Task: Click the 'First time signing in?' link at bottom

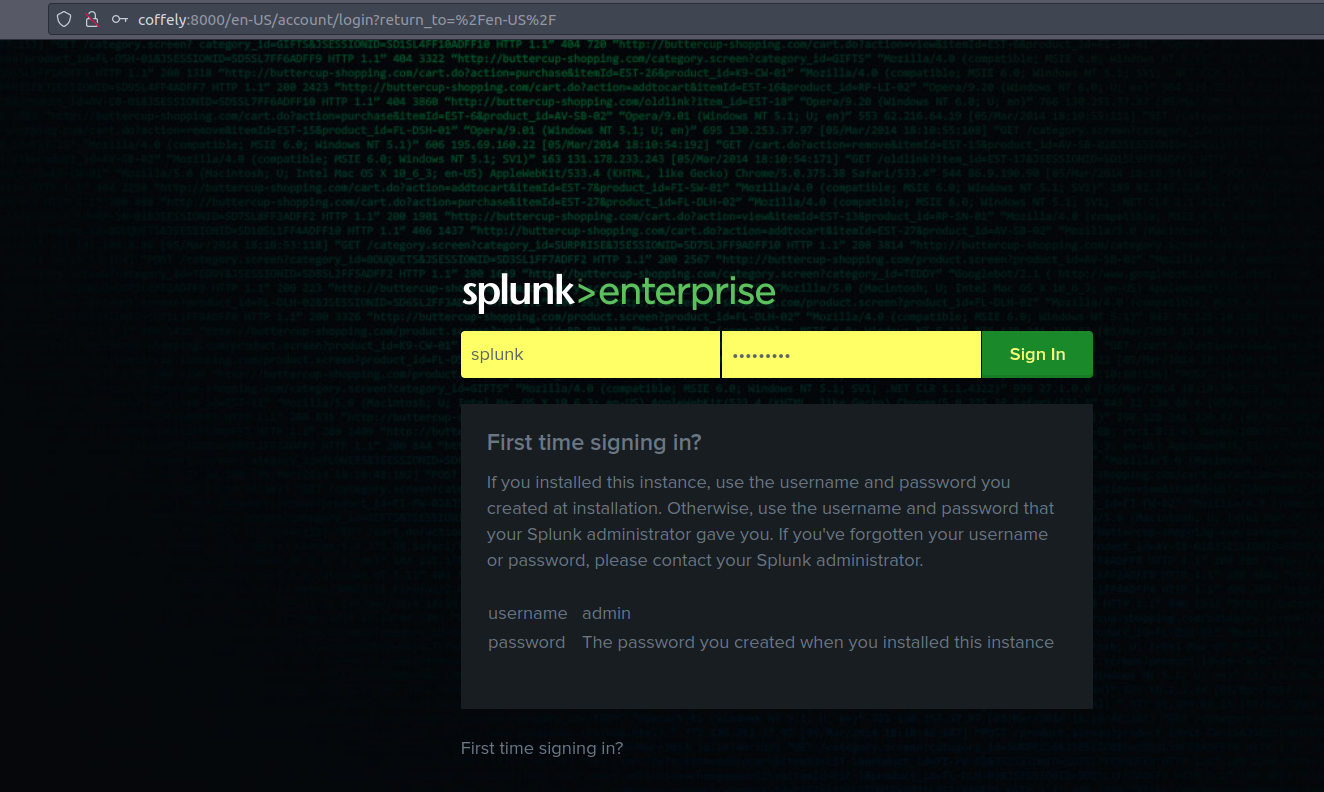Action: click(542, 748)
